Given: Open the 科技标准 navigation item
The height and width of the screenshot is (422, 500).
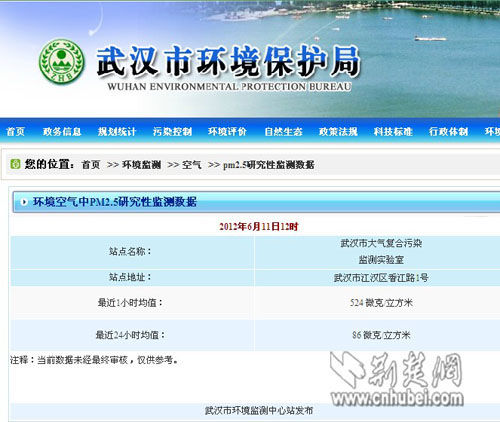Looking at the screenshot, I should coord(393,131).
